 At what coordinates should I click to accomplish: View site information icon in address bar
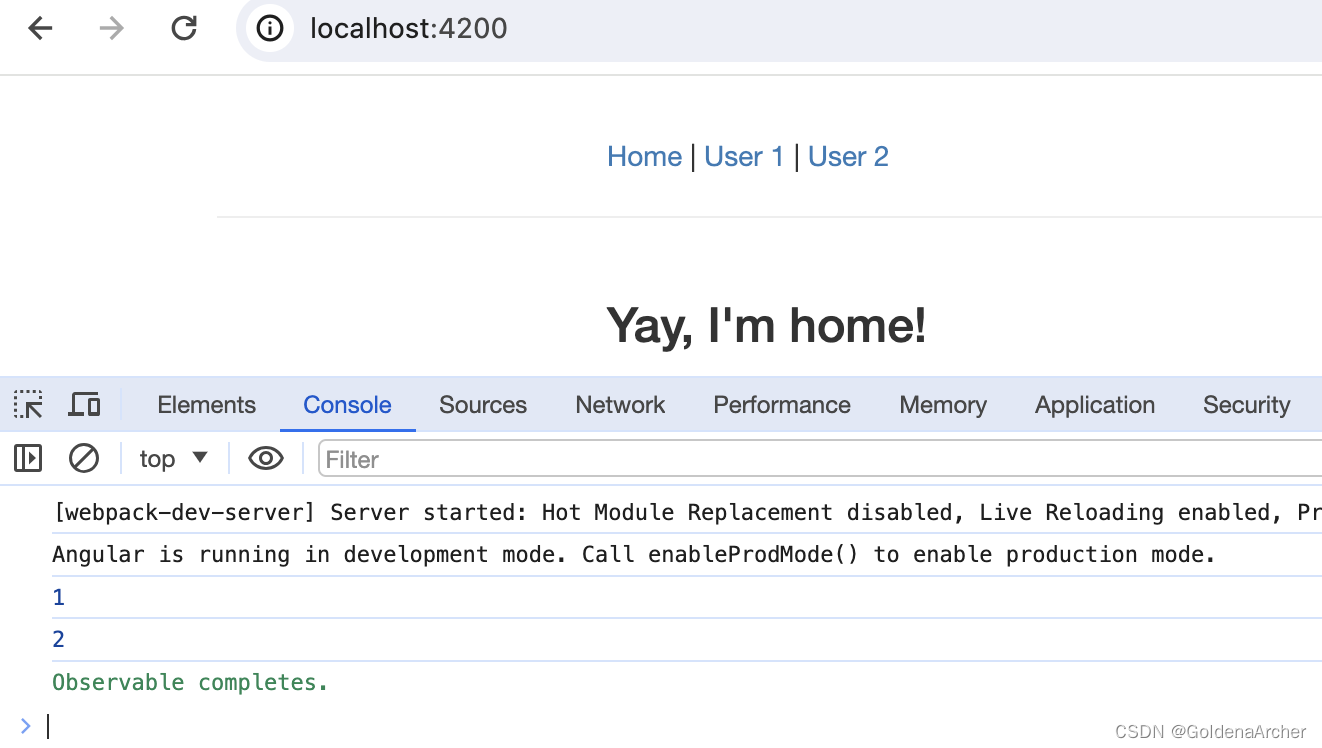(x=270, y=28)
